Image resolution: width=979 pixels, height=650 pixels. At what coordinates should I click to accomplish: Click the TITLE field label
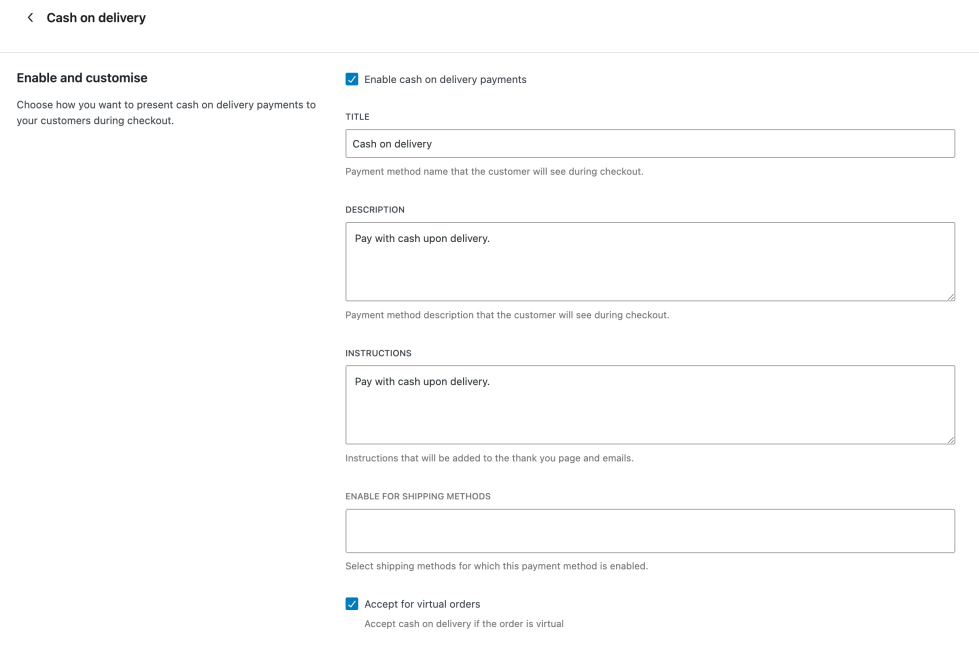tap(357, 117)
